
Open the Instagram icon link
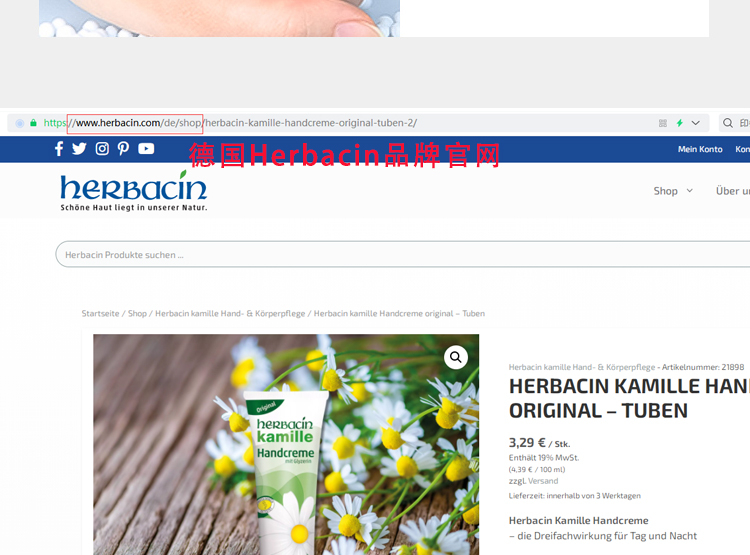pos(102,149)
